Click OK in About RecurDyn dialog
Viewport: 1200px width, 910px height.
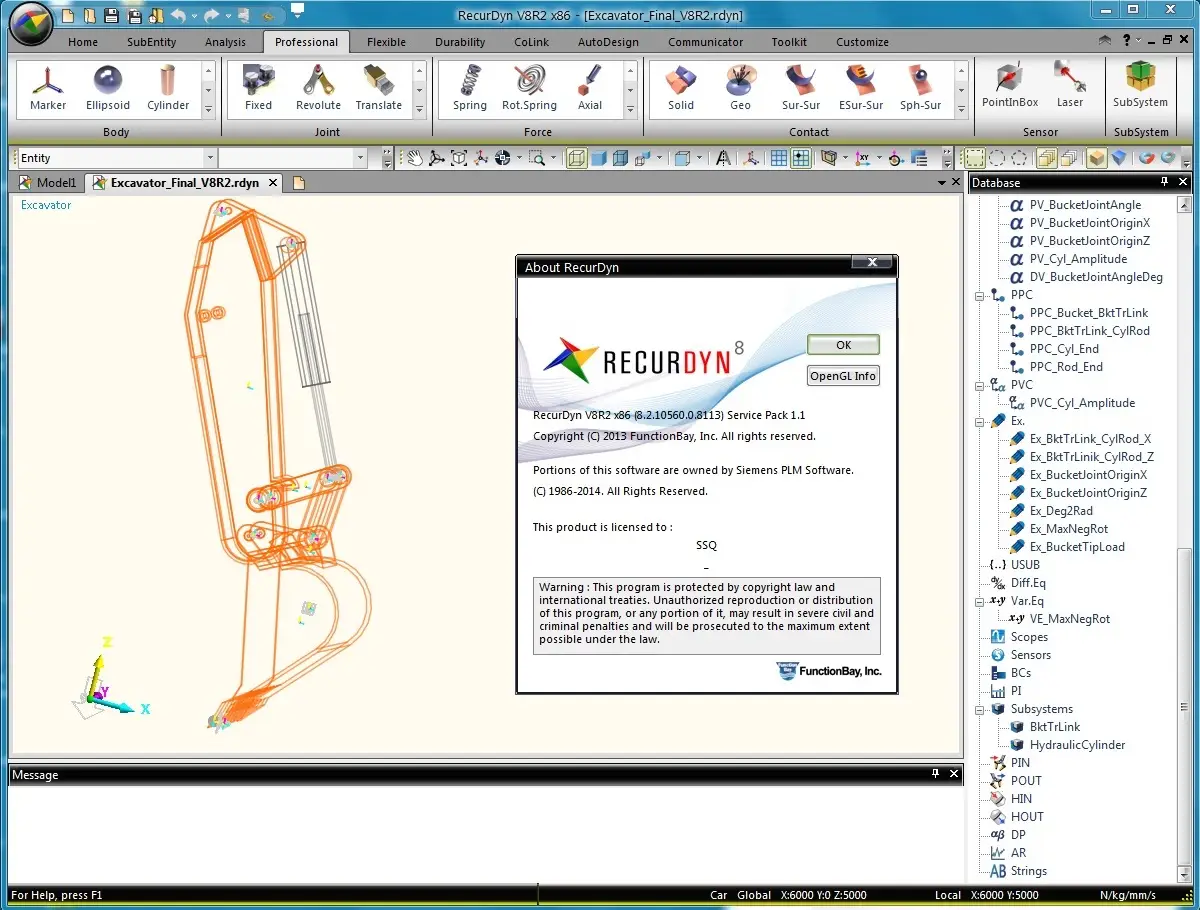click(x=843, y=345)
